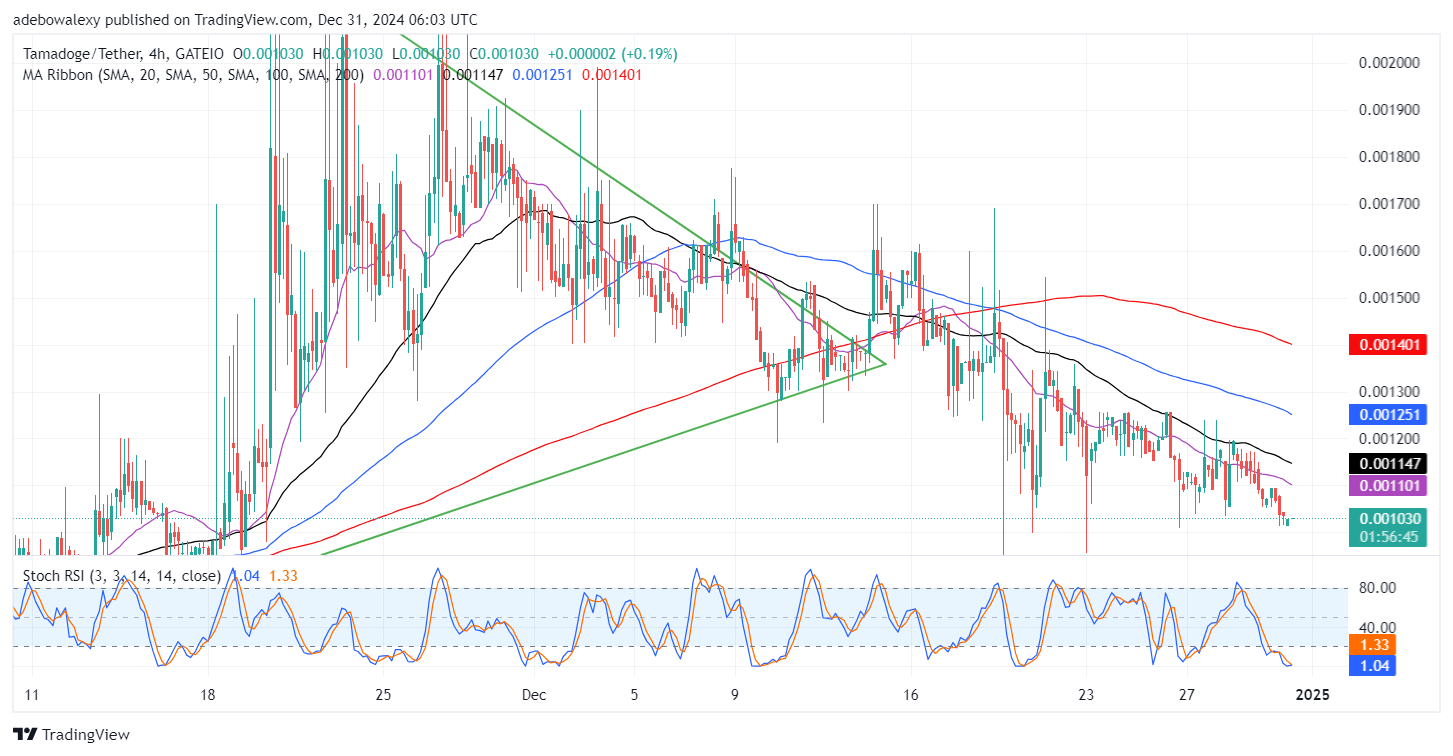
Task: Click the 11 date on time axis
Action: (x=32, y=694)
